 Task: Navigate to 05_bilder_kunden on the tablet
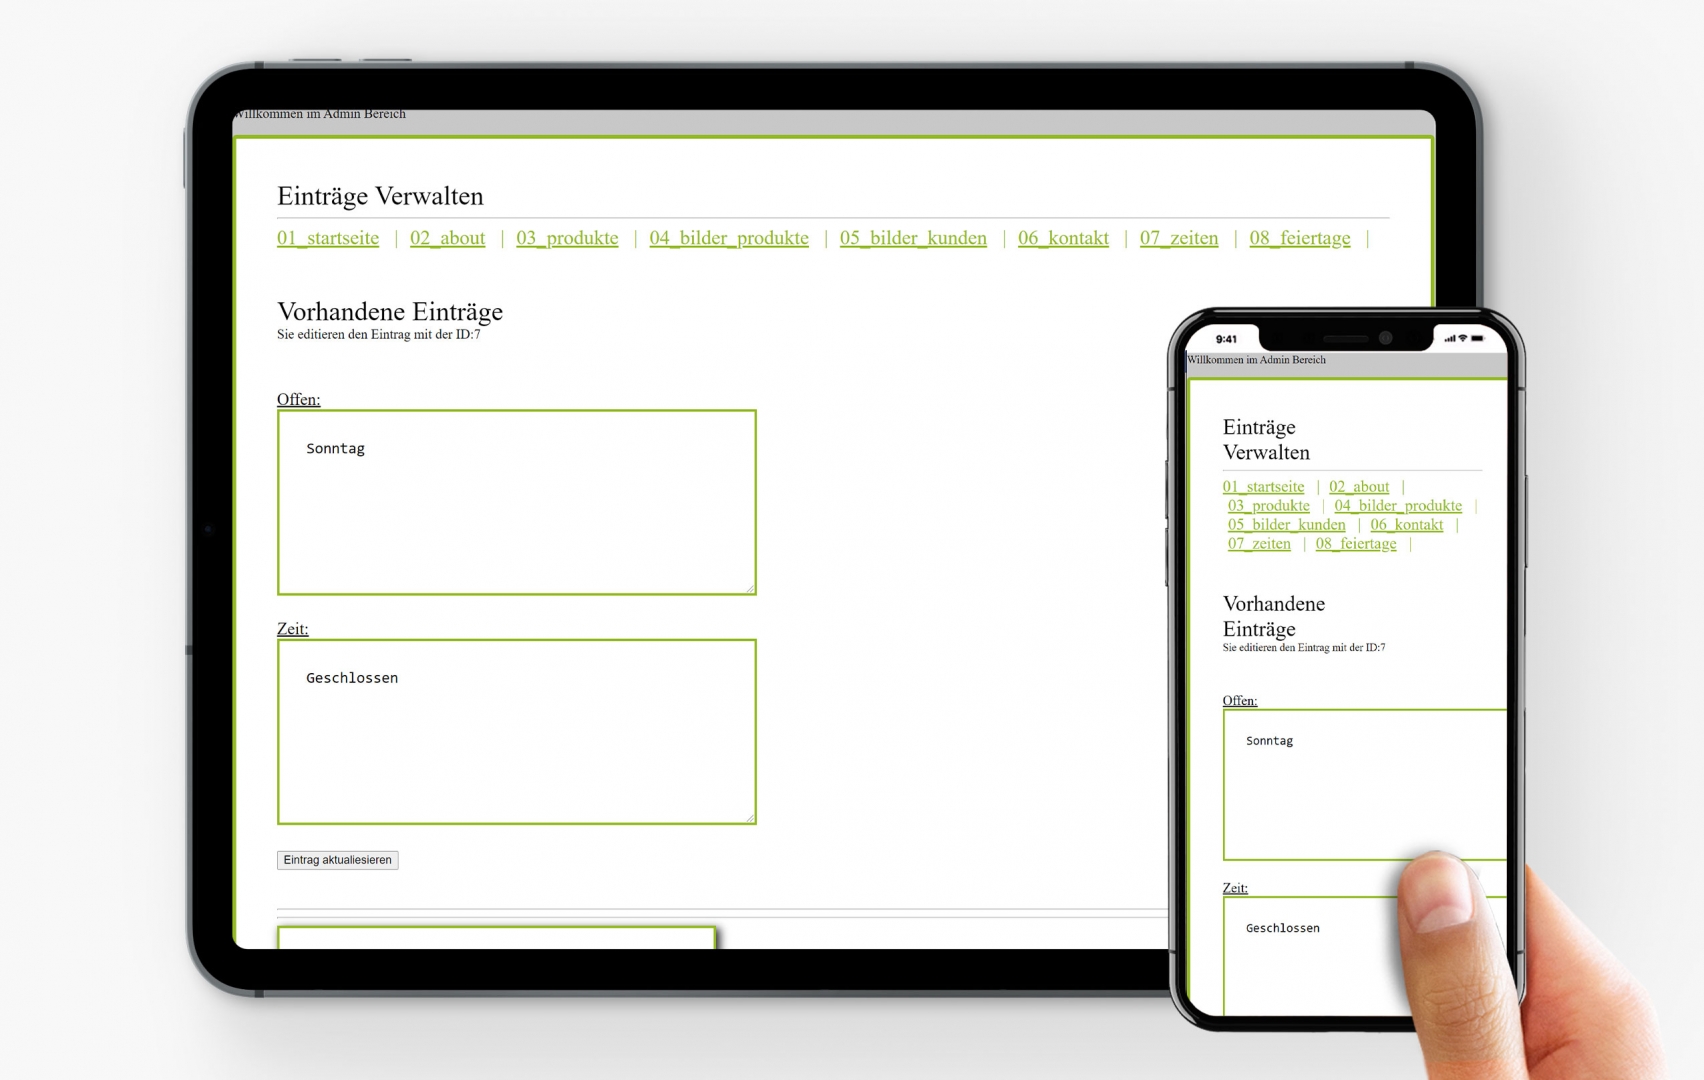[x=913, y=238]
